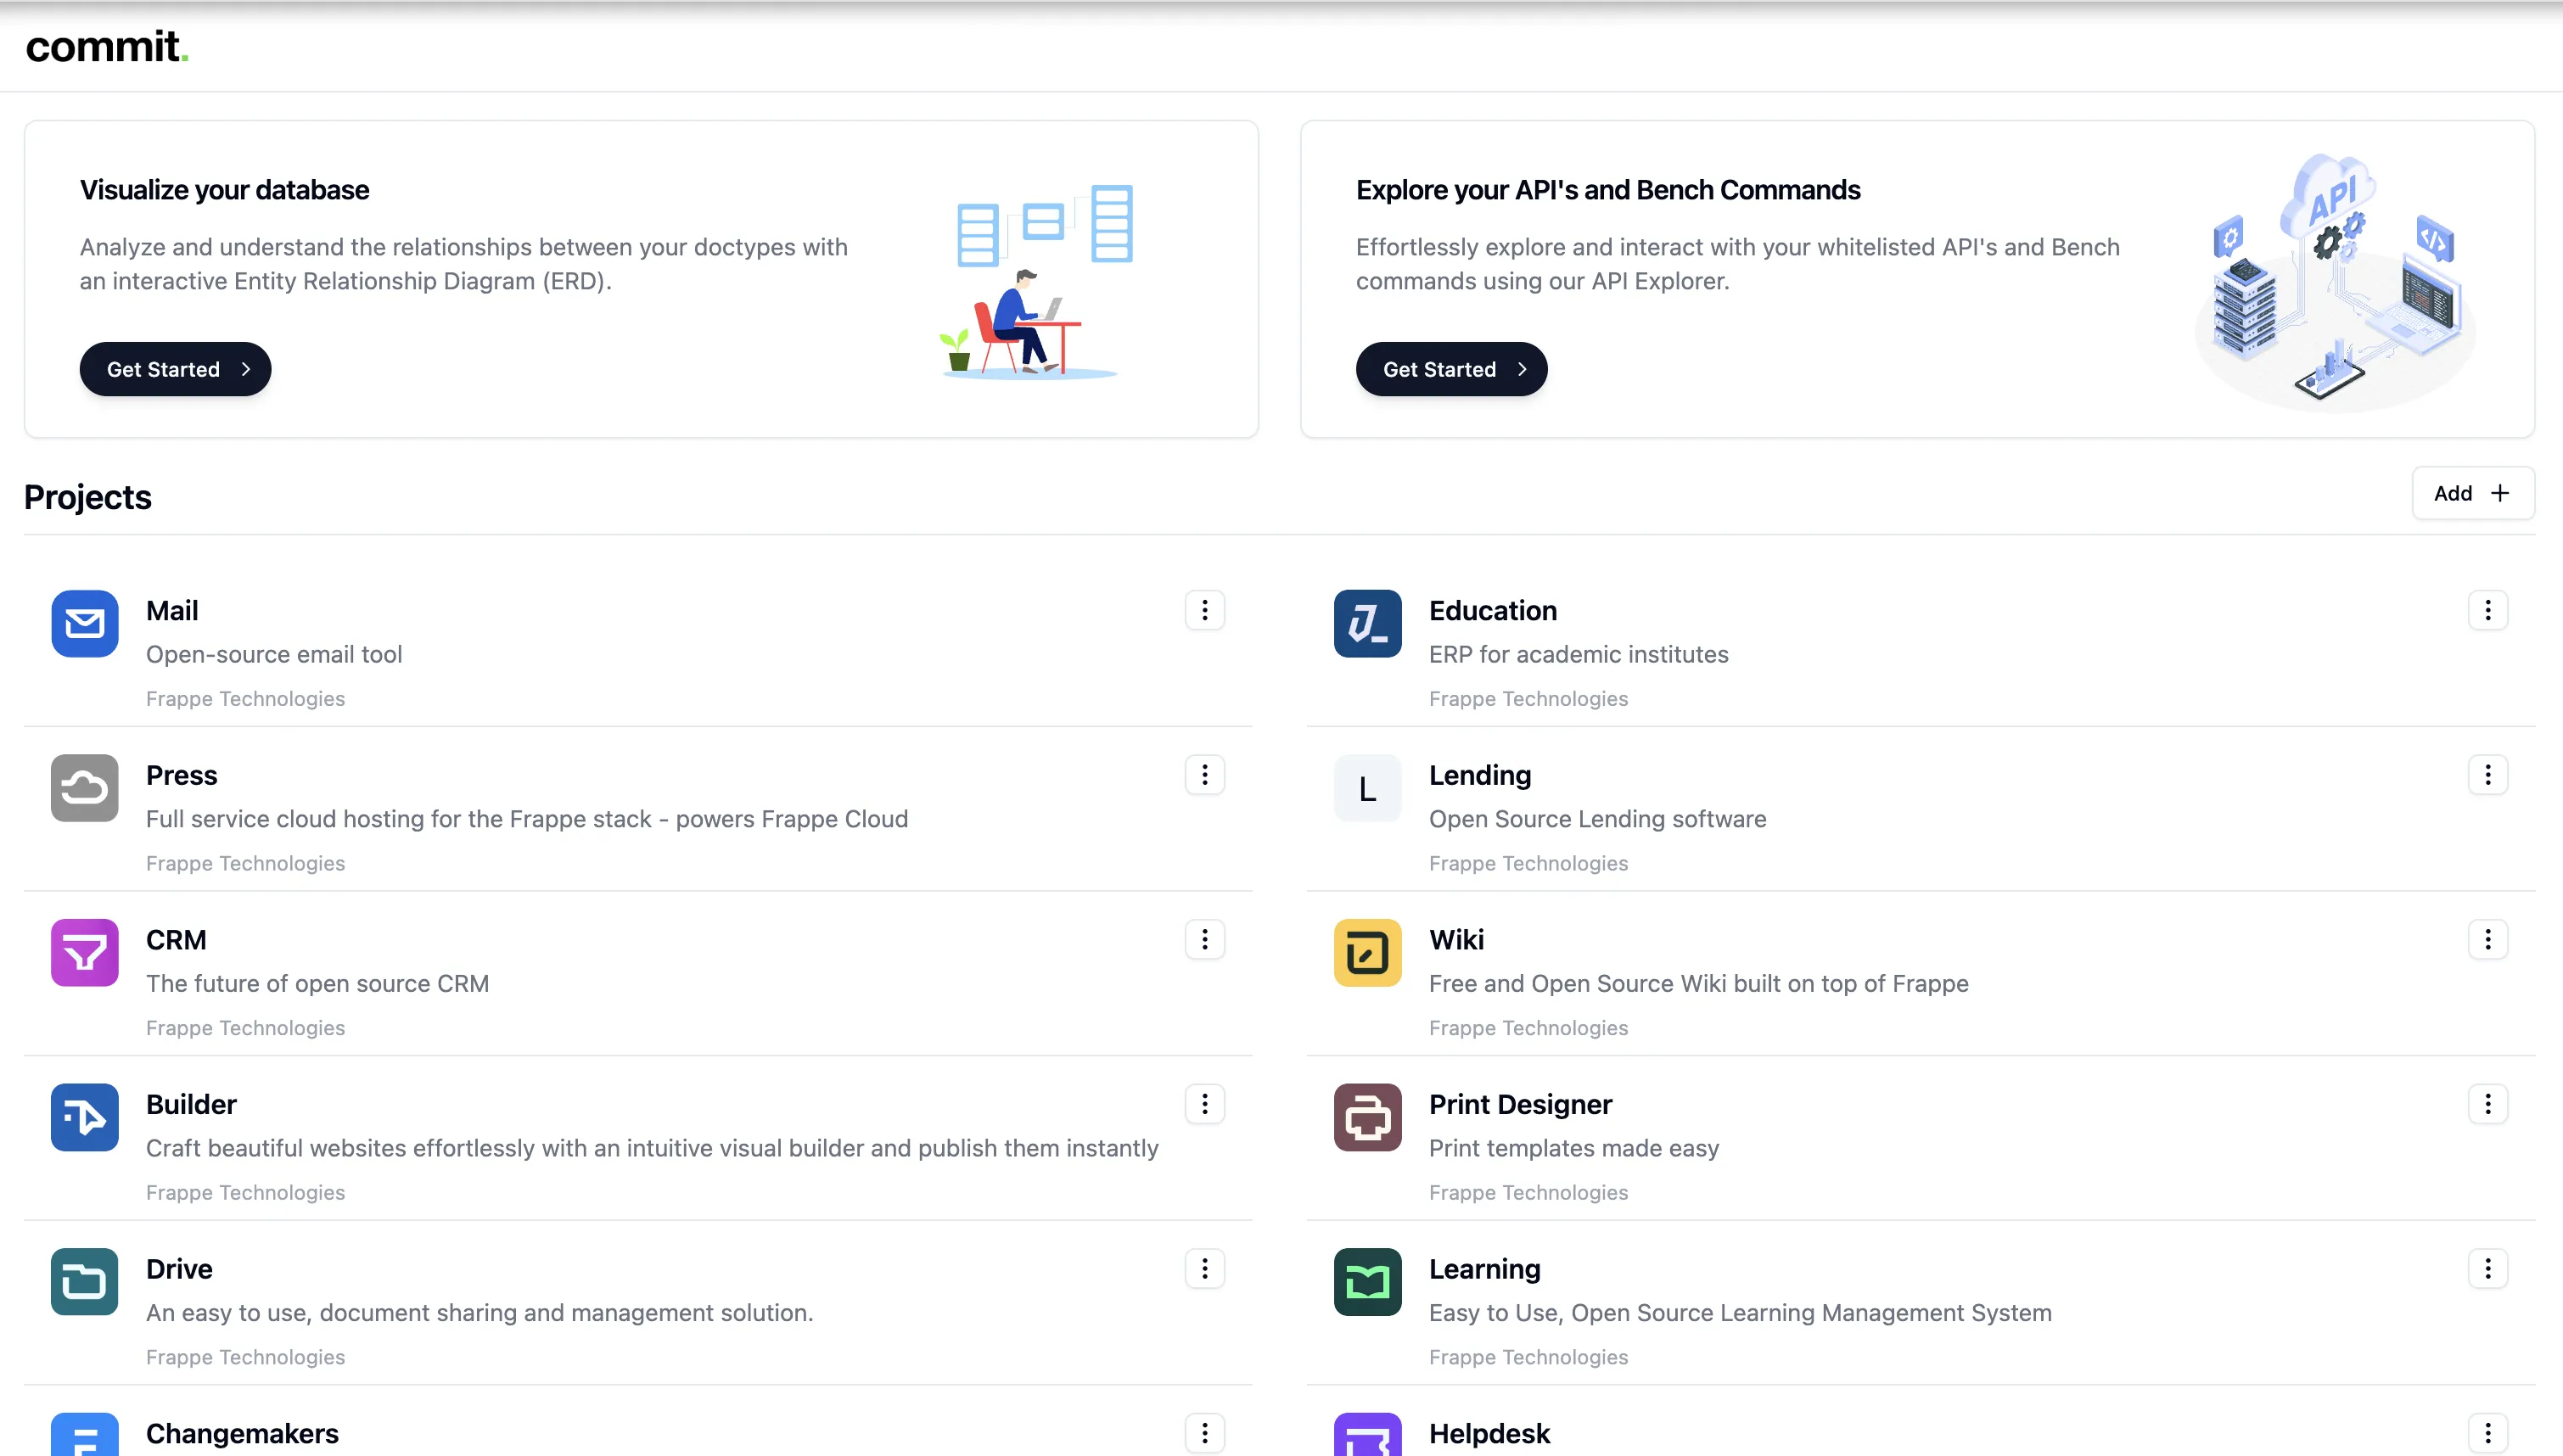Open the Print Designer printer icon
Image resolution: width=2563 pixels, height=1456 pixels.
click(1367, 1117)
